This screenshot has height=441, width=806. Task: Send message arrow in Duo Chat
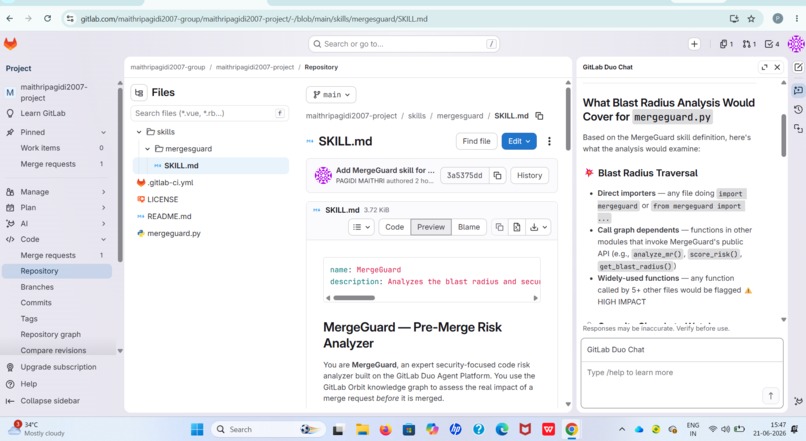771,395
